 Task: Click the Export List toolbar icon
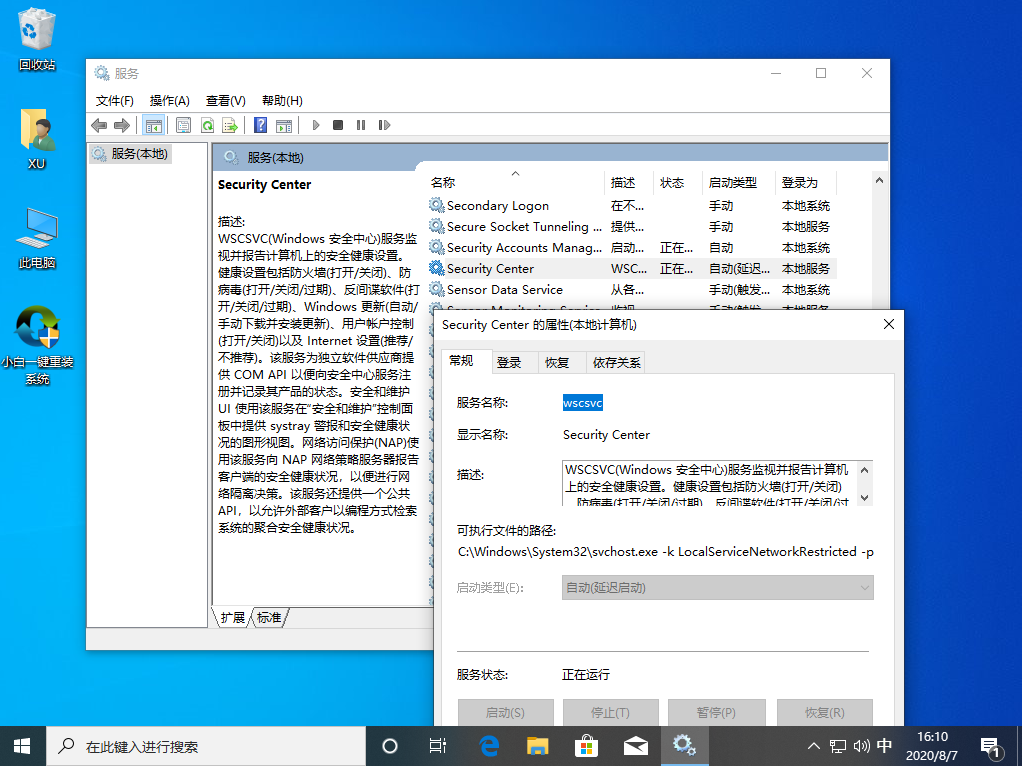click(230, 124)
